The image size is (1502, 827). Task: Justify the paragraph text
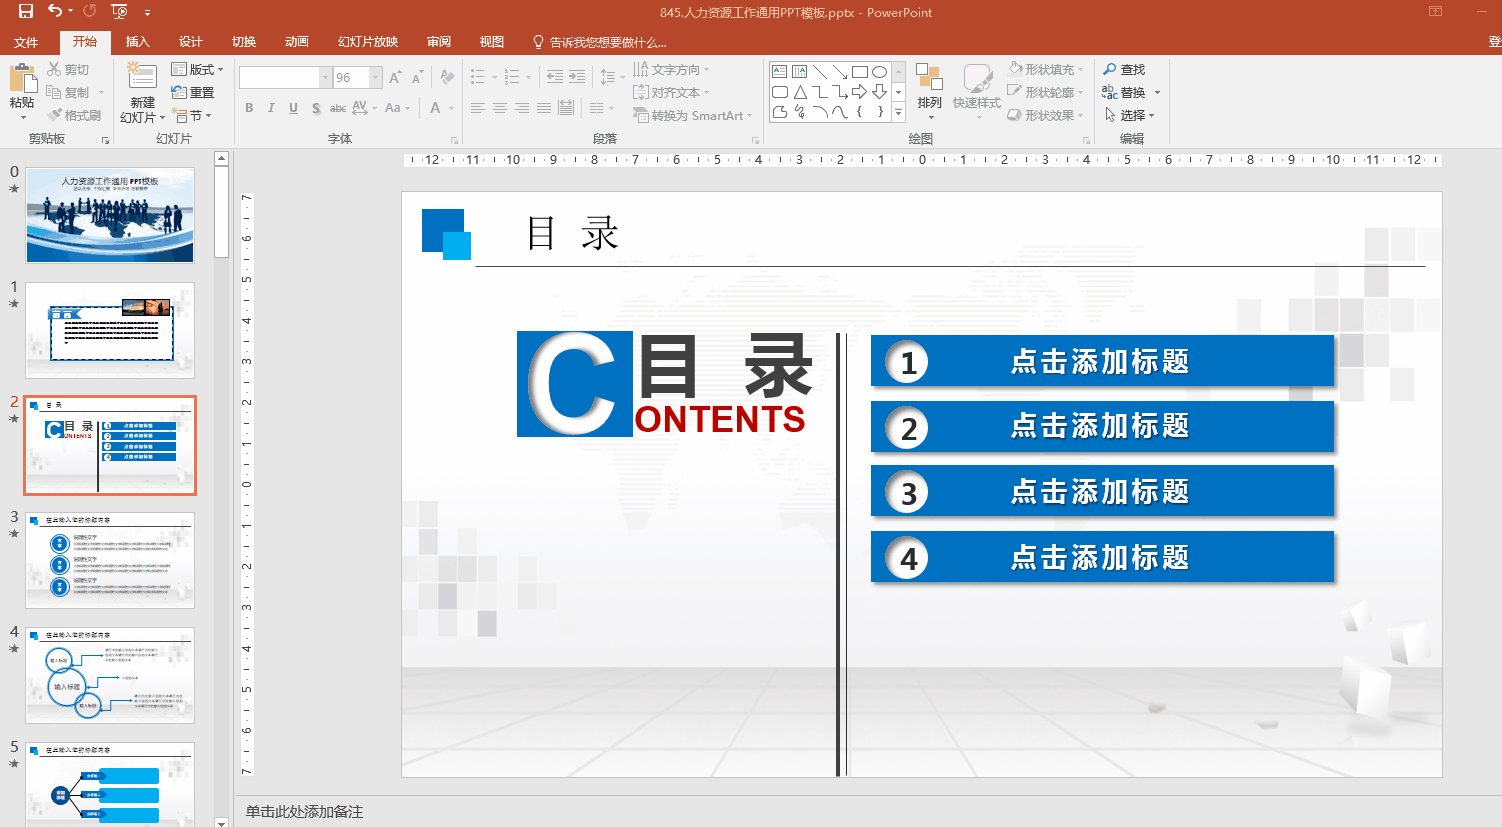click(544, 108)
